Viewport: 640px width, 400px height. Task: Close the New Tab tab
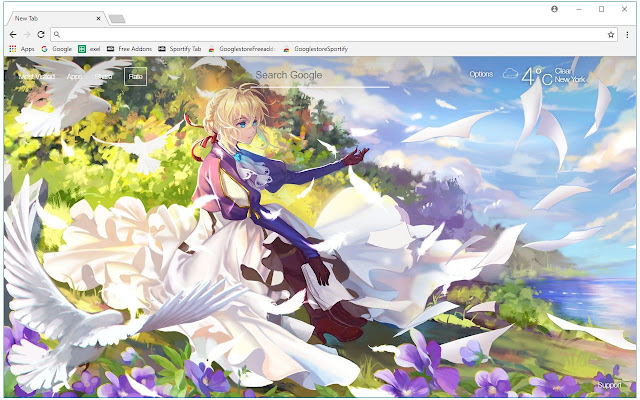(x=98, y=18)
